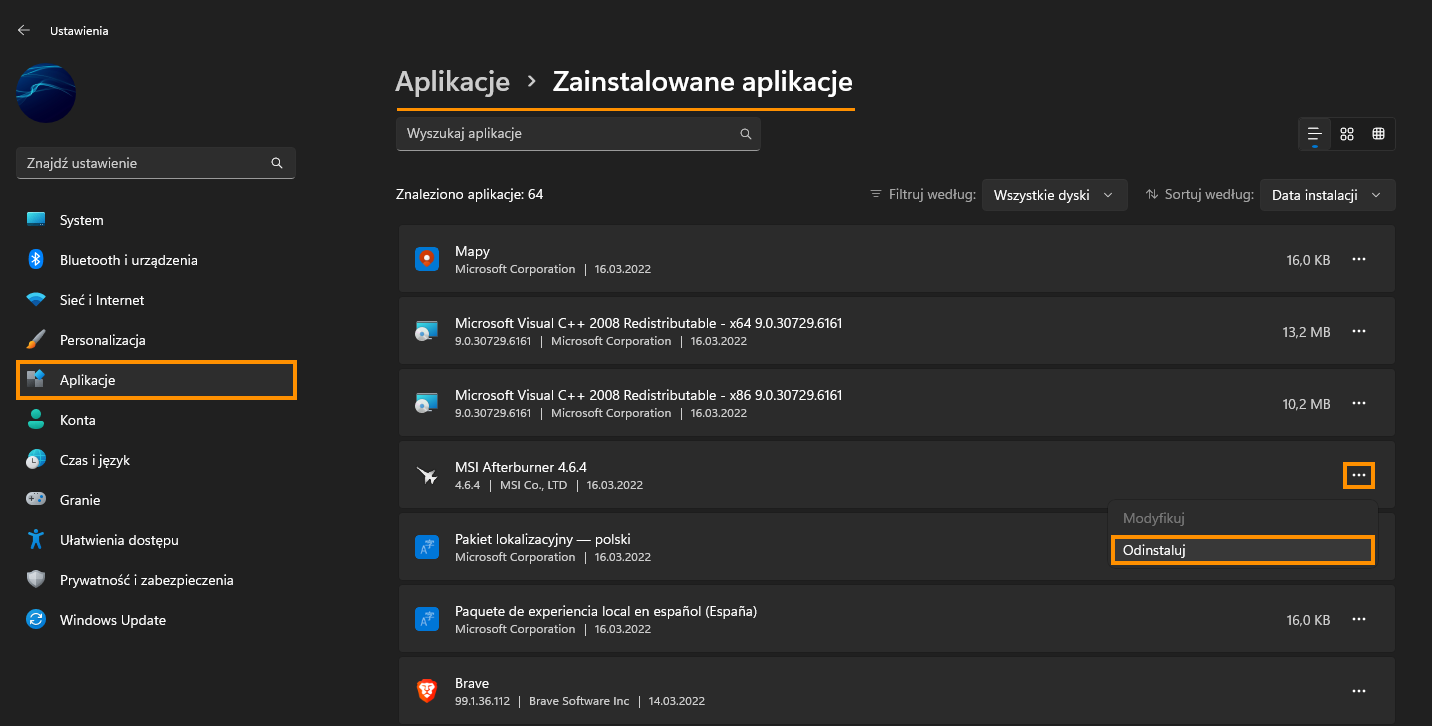The width and height of the screenshot is (1432, 726).
Task: Click Znaleziono aplikacje: 64 text
Action: coord(470,194)
